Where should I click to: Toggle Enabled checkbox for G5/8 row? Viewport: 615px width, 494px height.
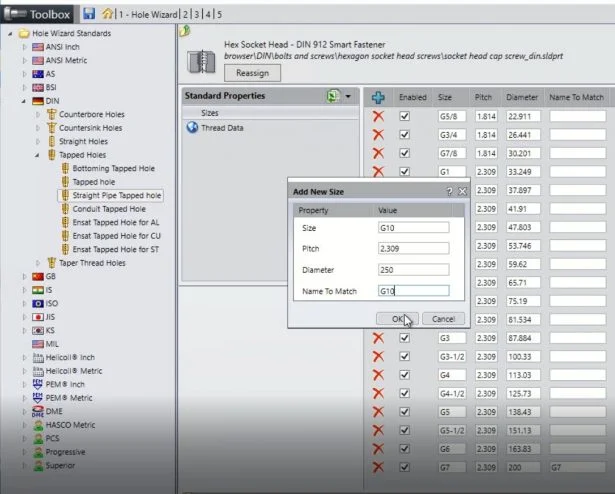405,117
